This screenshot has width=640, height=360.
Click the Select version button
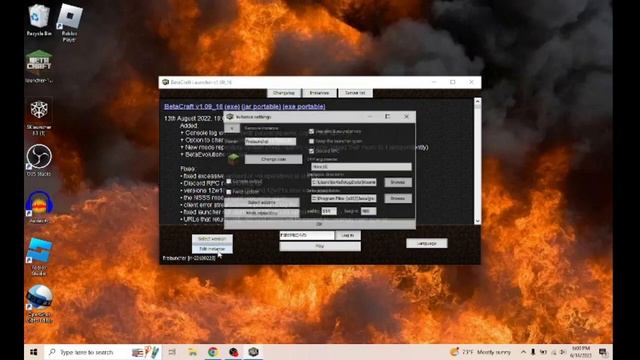coord(212,238)
